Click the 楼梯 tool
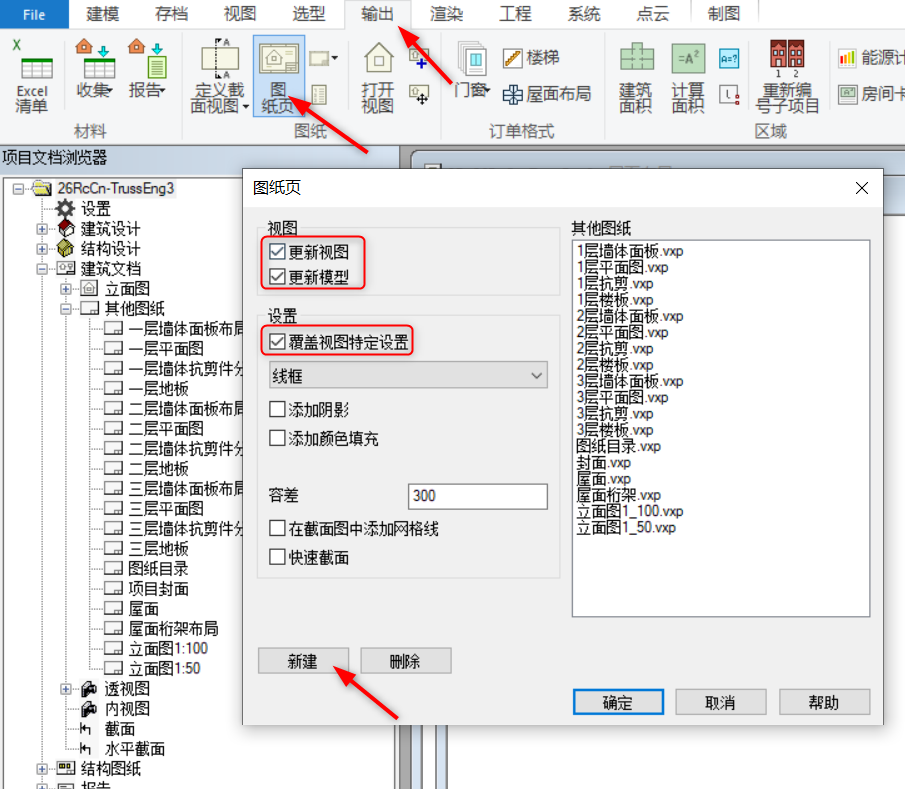Viewport: 905px width, 789px height. [531, 58]
